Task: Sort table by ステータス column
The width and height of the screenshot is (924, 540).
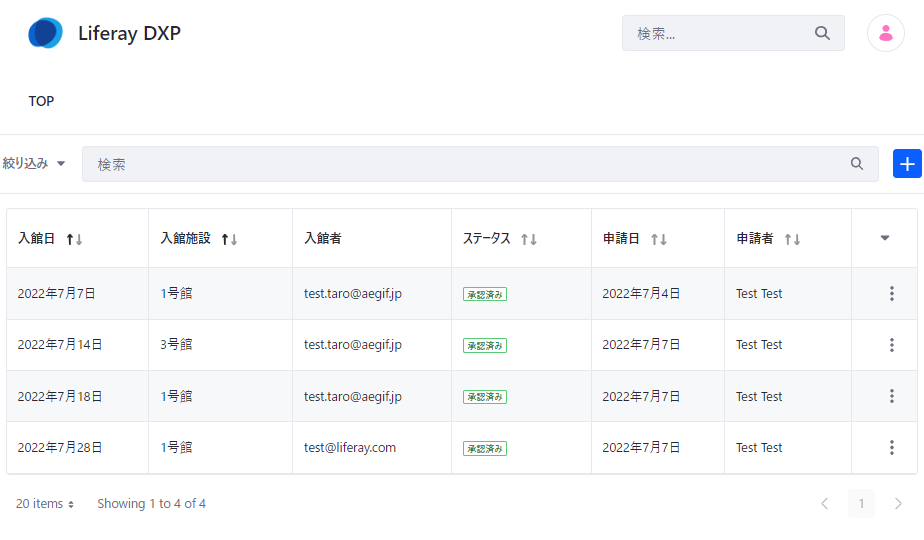Action: coord(529,239)
